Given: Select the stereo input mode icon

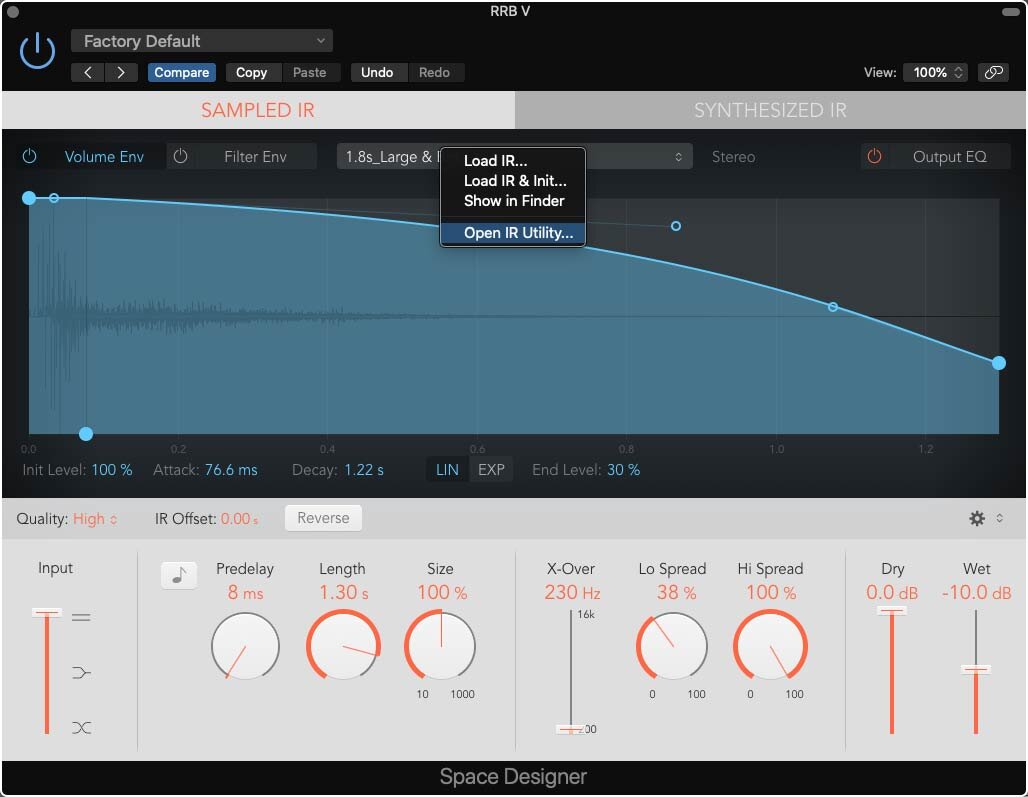Looking at the screenshot, I should pos(81,617).
